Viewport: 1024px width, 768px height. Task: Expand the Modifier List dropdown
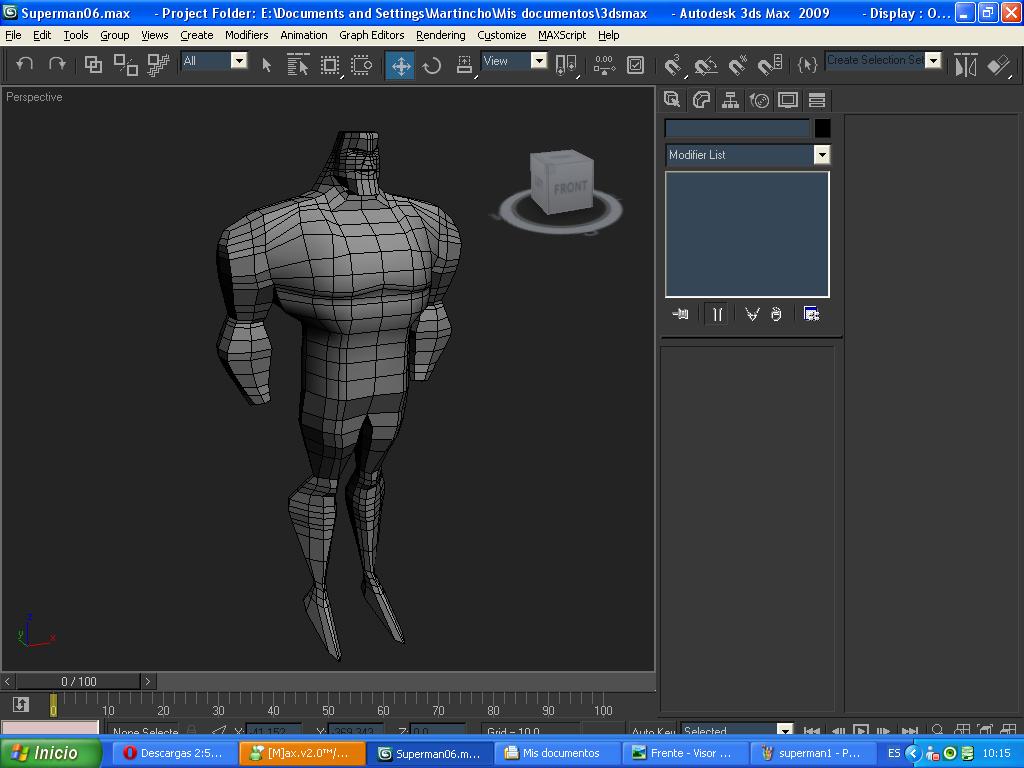[821, 155]
